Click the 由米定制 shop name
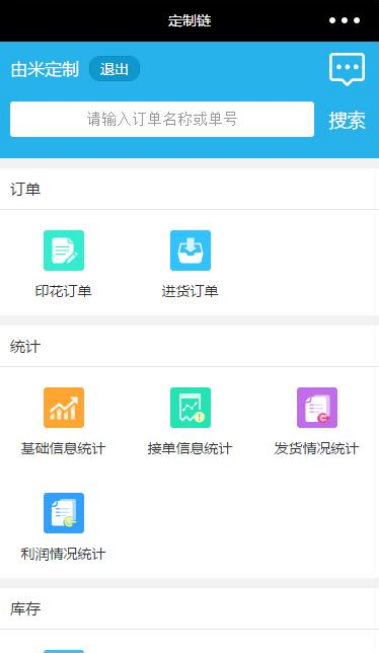The image size is (379, 653). [x=45, y=69]
